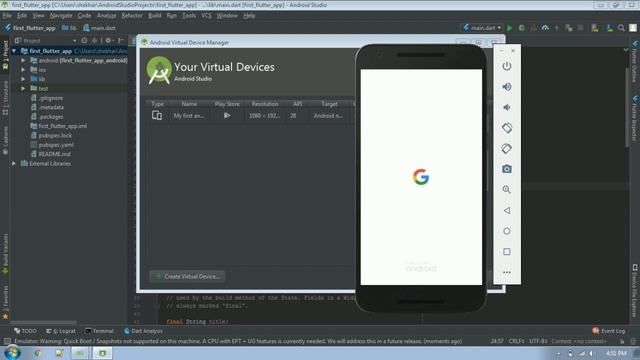Click the CRLF line separator in the status bar

pos(517,341)
